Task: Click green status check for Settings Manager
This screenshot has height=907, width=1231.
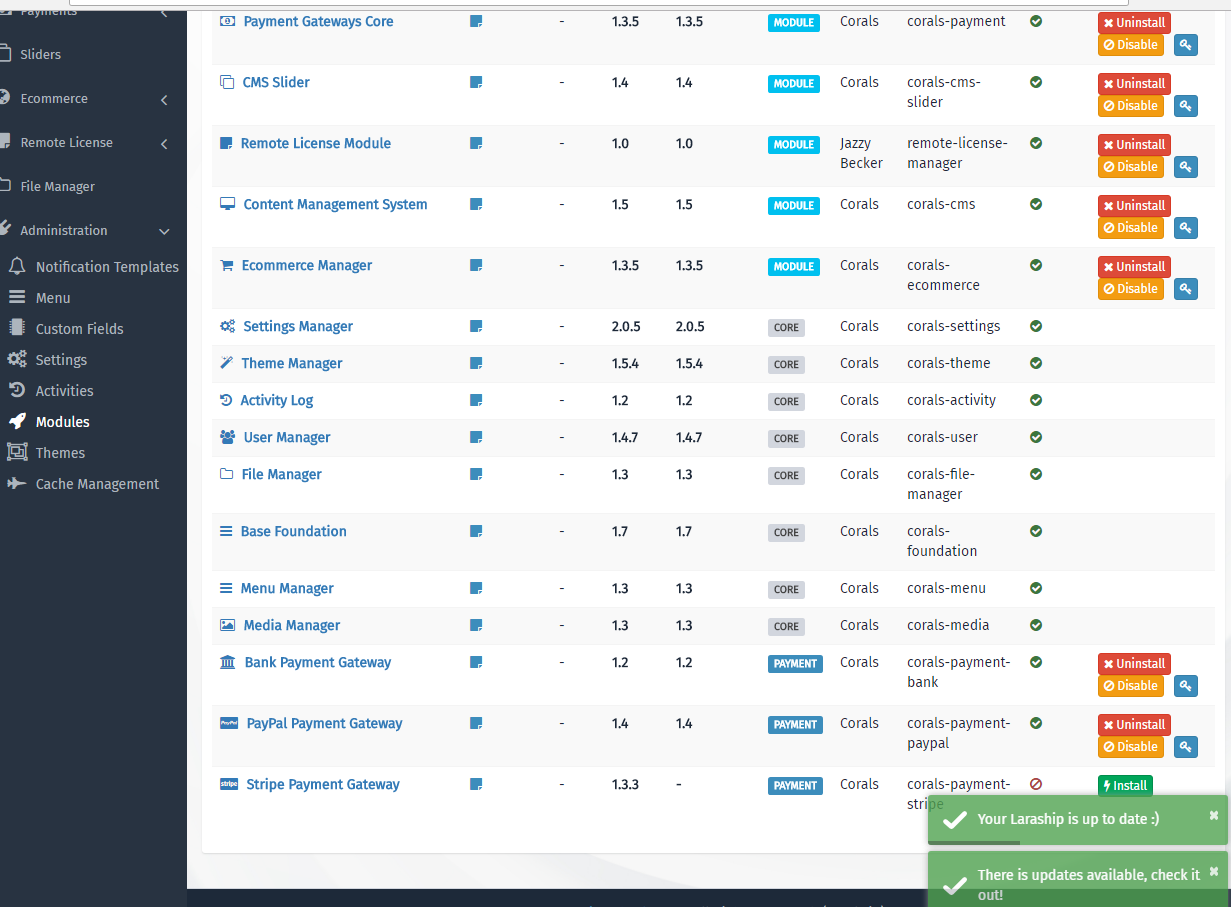Action: click(x=1036, y=326)
